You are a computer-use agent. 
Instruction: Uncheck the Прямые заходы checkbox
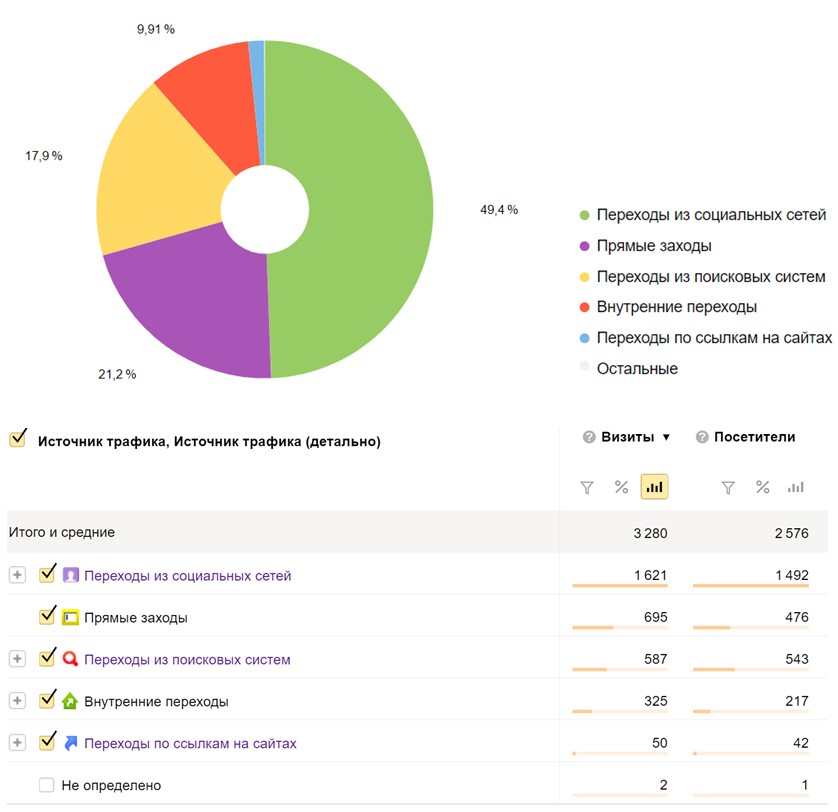point(47,617)
